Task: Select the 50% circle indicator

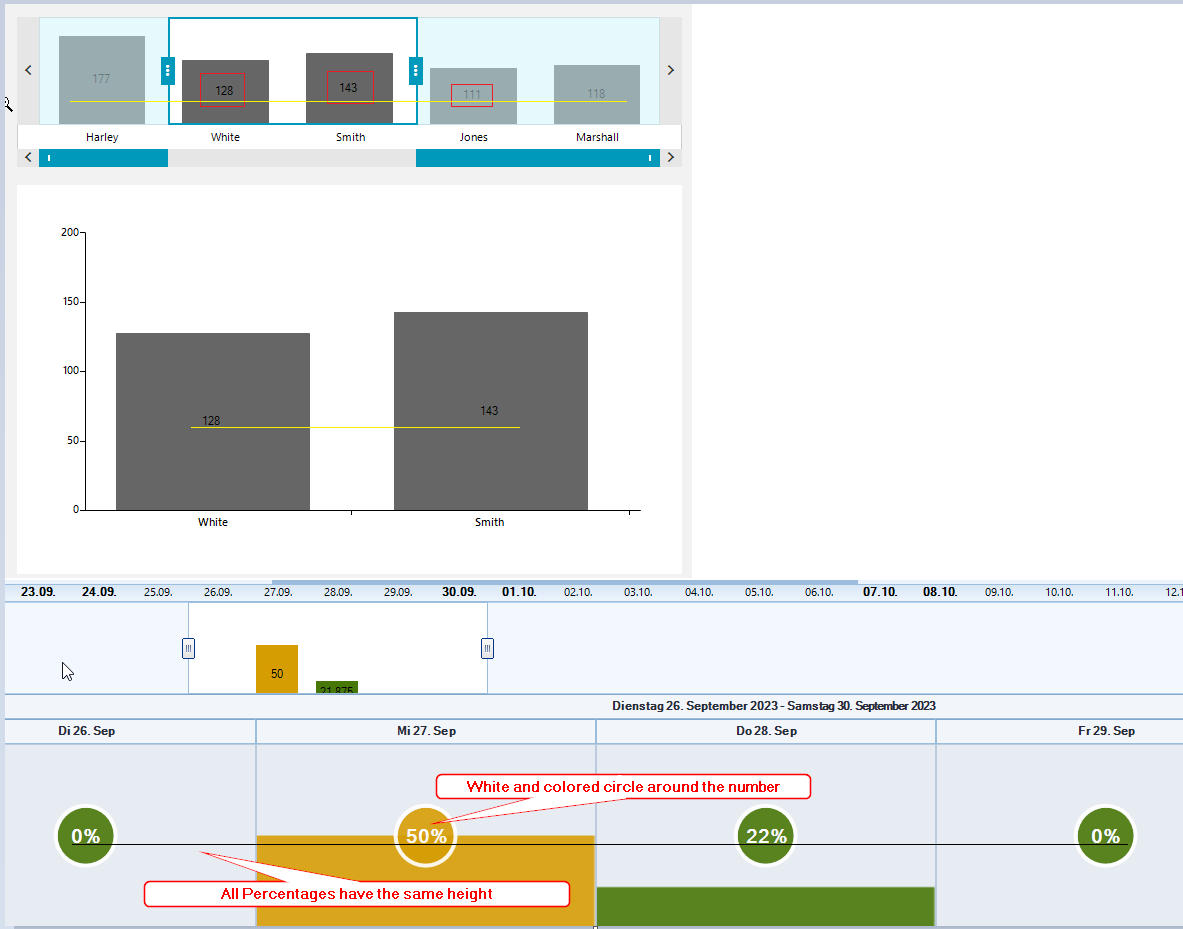Action: (x=426, y=836)
